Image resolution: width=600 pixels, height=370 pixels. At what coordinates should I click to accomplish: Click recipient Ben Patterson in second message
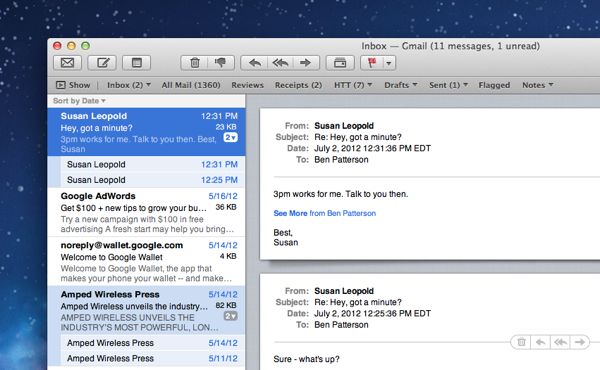coord(341,325)
